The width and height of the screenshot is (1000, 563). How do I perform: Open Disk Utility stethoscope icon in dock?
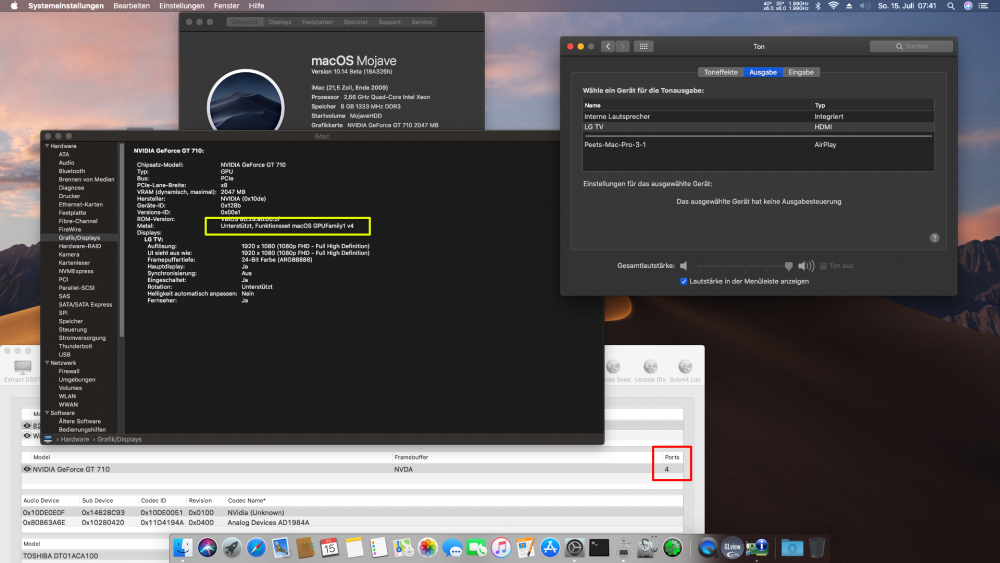click(x=648, y=548)
